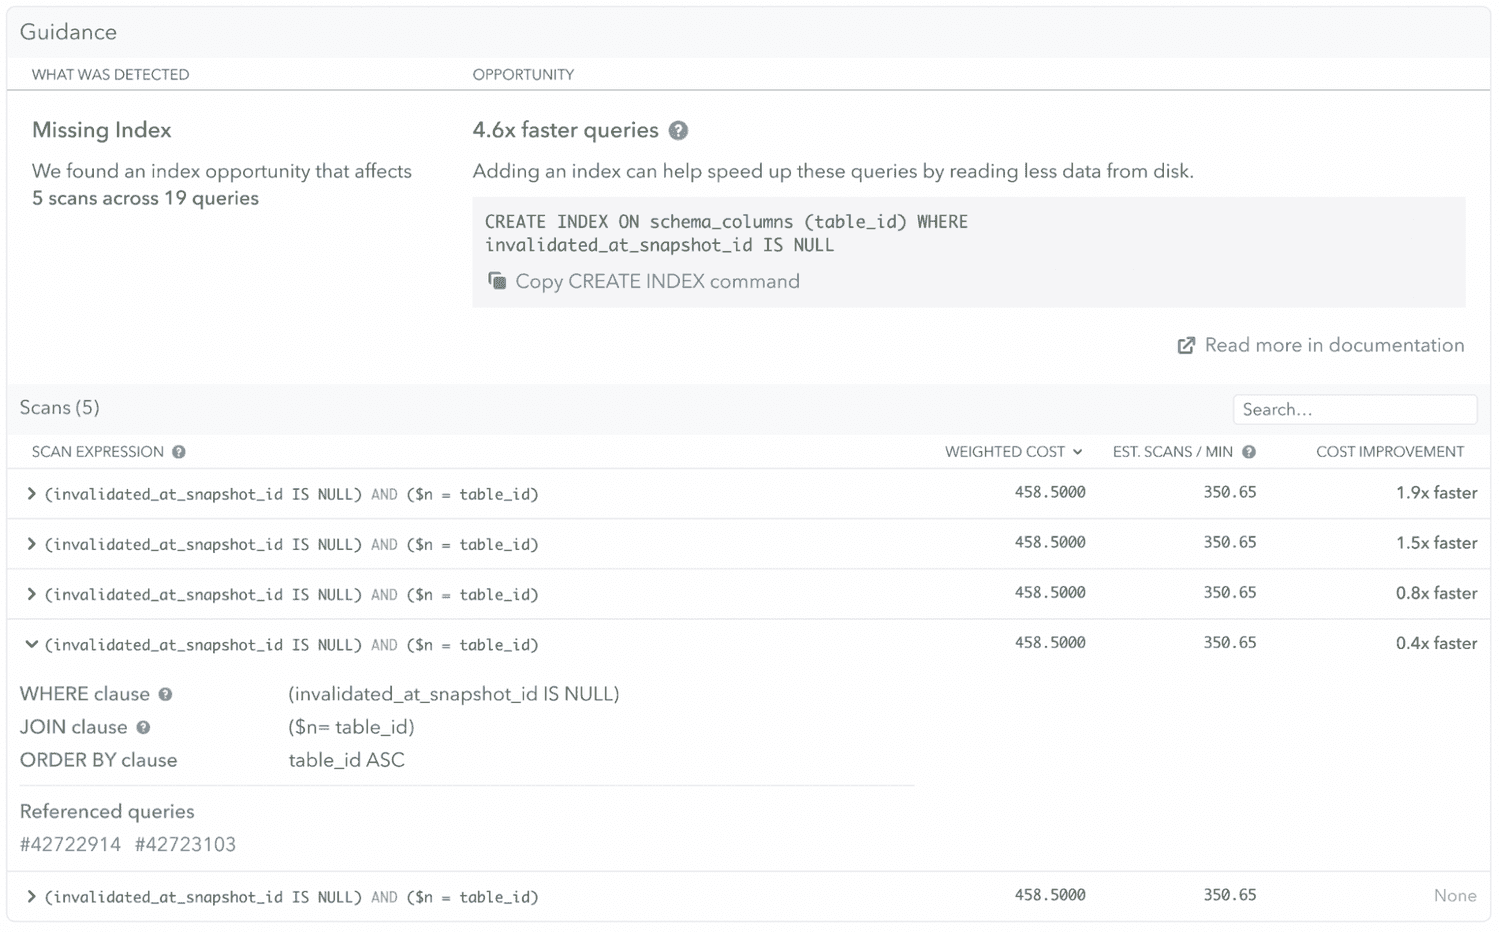Screen dimensions: 1500x932
Task: Click the help icon next to SCAN EXPRESSION header
Action: [178, 451]
